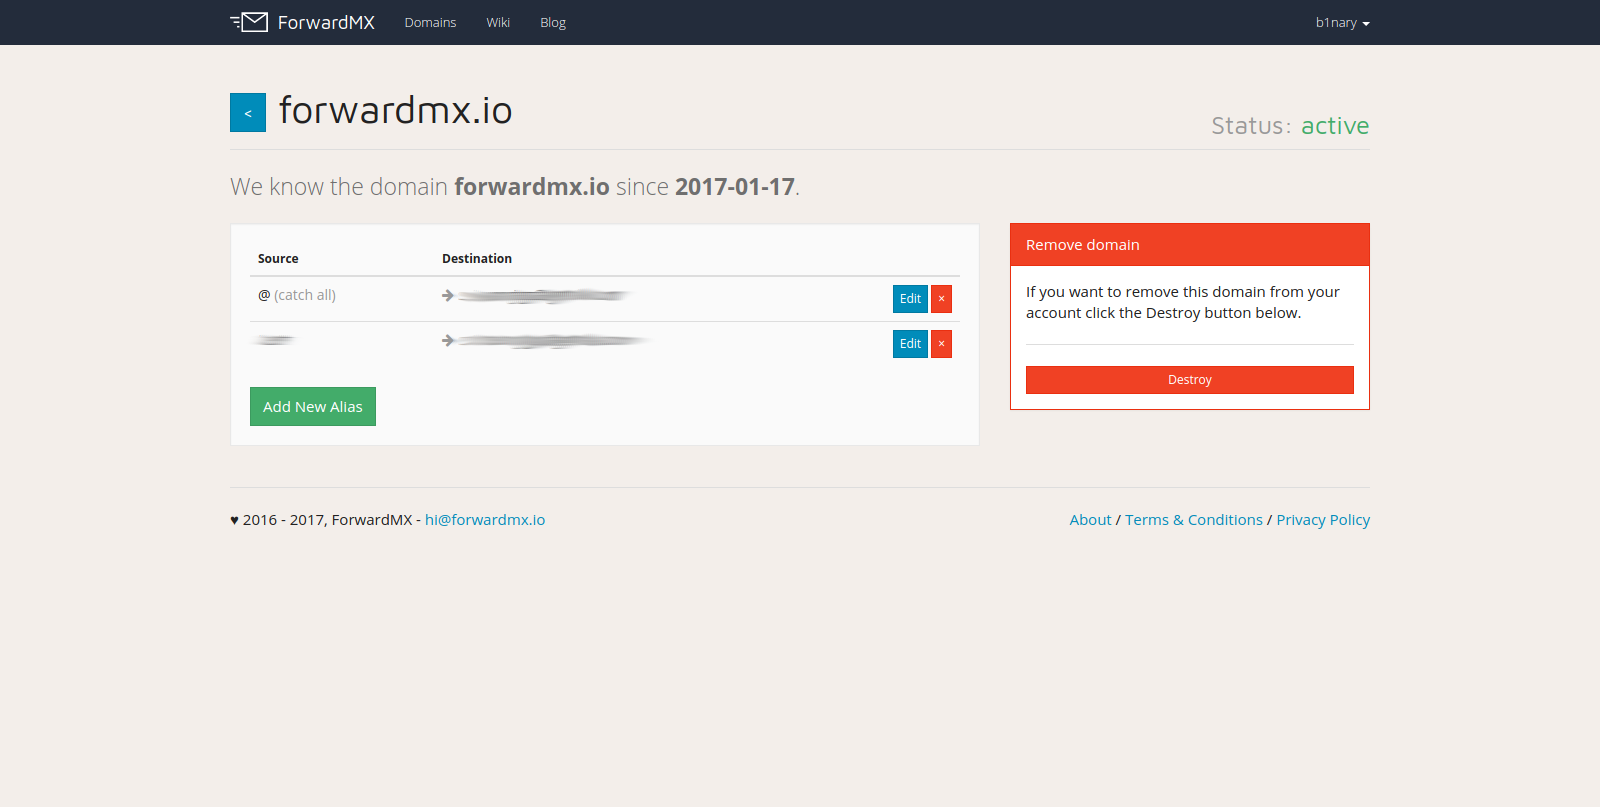The height and width of the screenshot is (807, 1600).
Task: Click the Remove domain panel header
Action: pos(1190,245)
